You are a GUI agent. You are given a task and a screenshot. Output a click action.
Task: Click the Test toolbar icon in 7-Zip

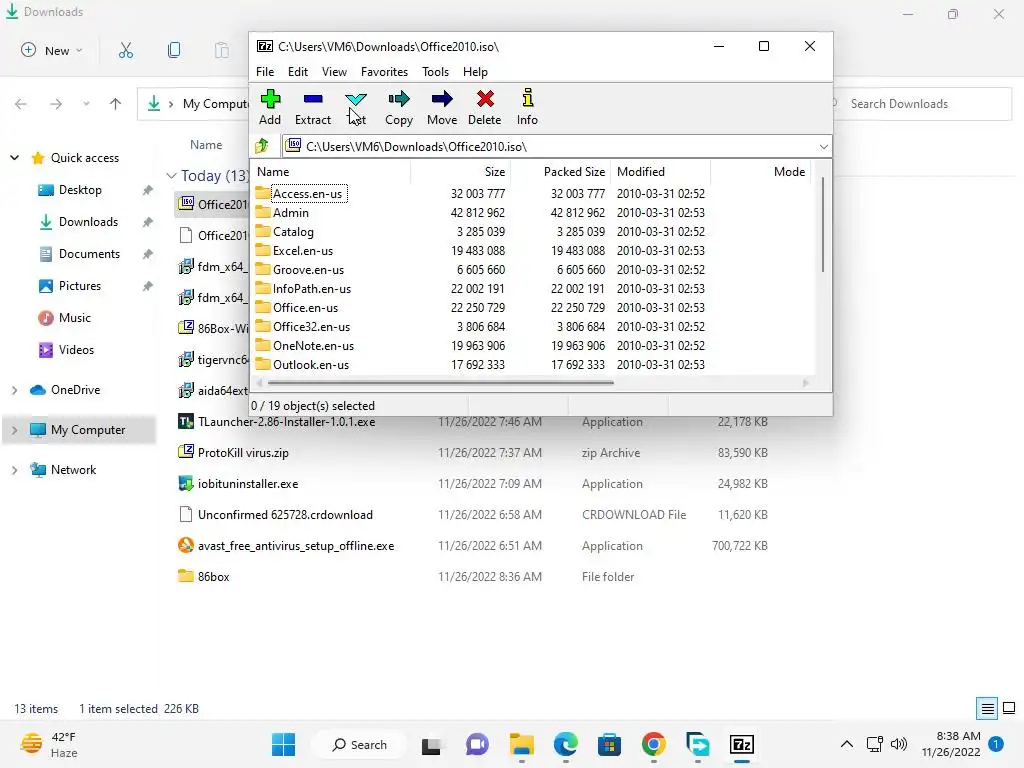pyautogui.click(x=356, y=107)
